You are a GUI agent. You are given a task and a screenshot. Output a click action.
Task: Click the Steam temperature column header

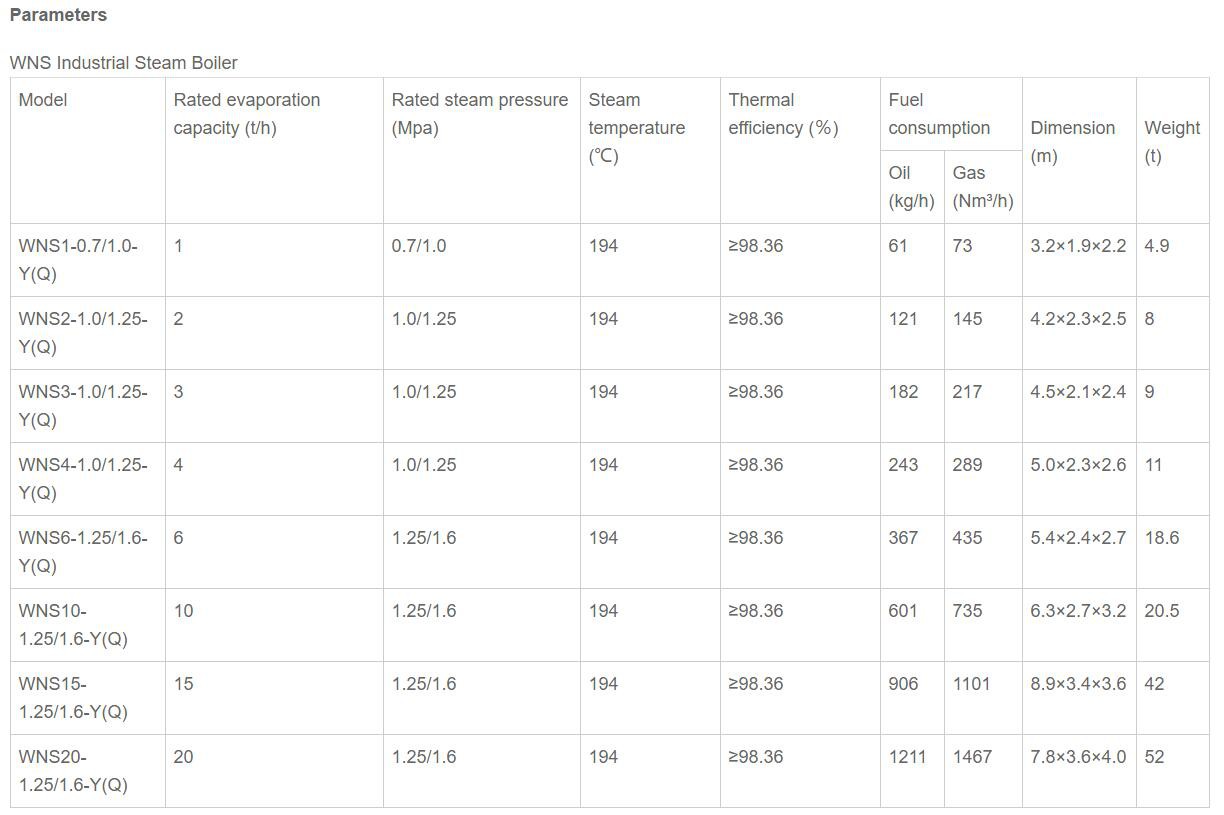coord(636,128)
